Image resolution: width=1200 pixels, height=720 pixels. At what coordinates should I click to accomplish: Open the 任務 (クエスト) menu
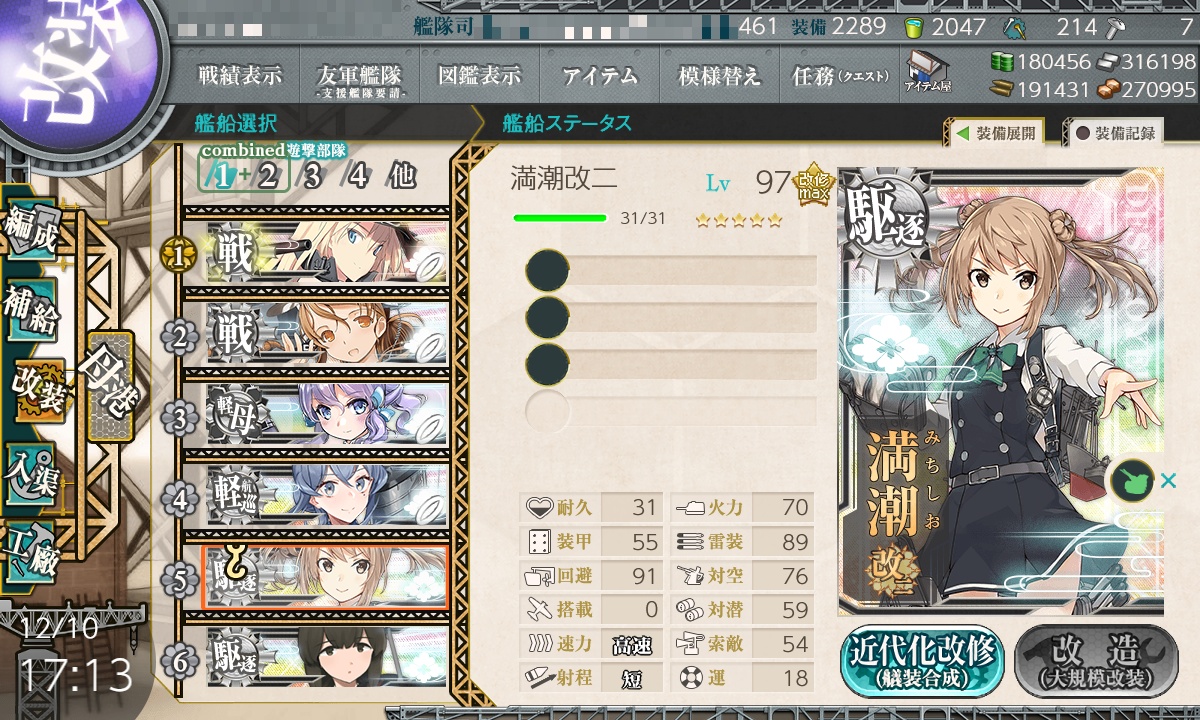click(x=840, y=75)
